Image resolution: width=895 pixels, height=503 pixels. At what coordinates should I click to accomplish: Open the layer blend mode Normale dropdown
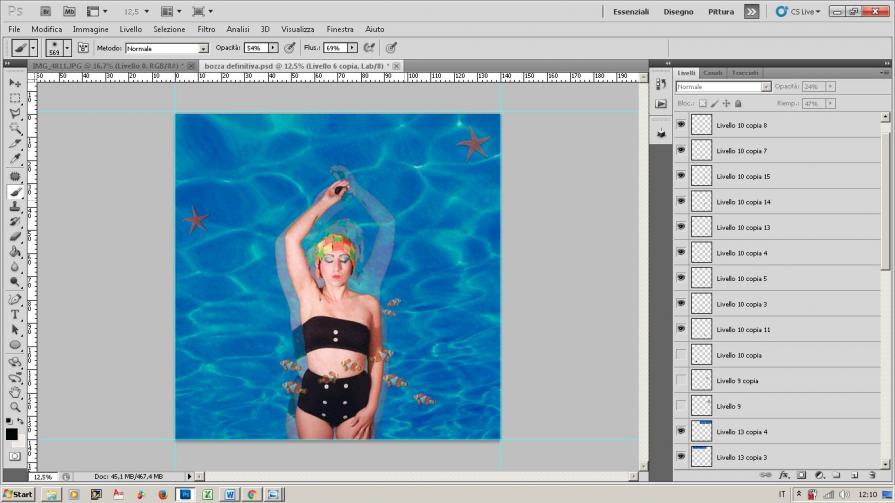pos(766,87)
